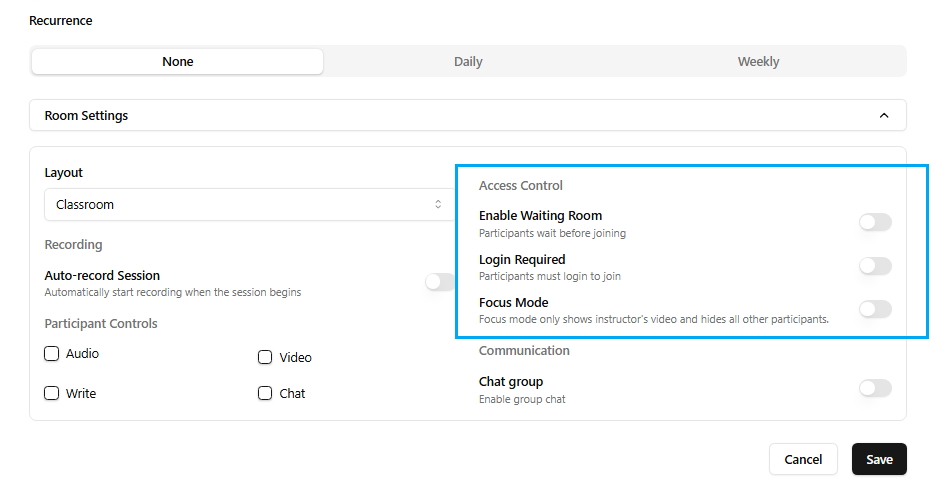The height and width of the screenshot is (486, 948).
Task: Click the Cancel button
Action: coord(803,460)
